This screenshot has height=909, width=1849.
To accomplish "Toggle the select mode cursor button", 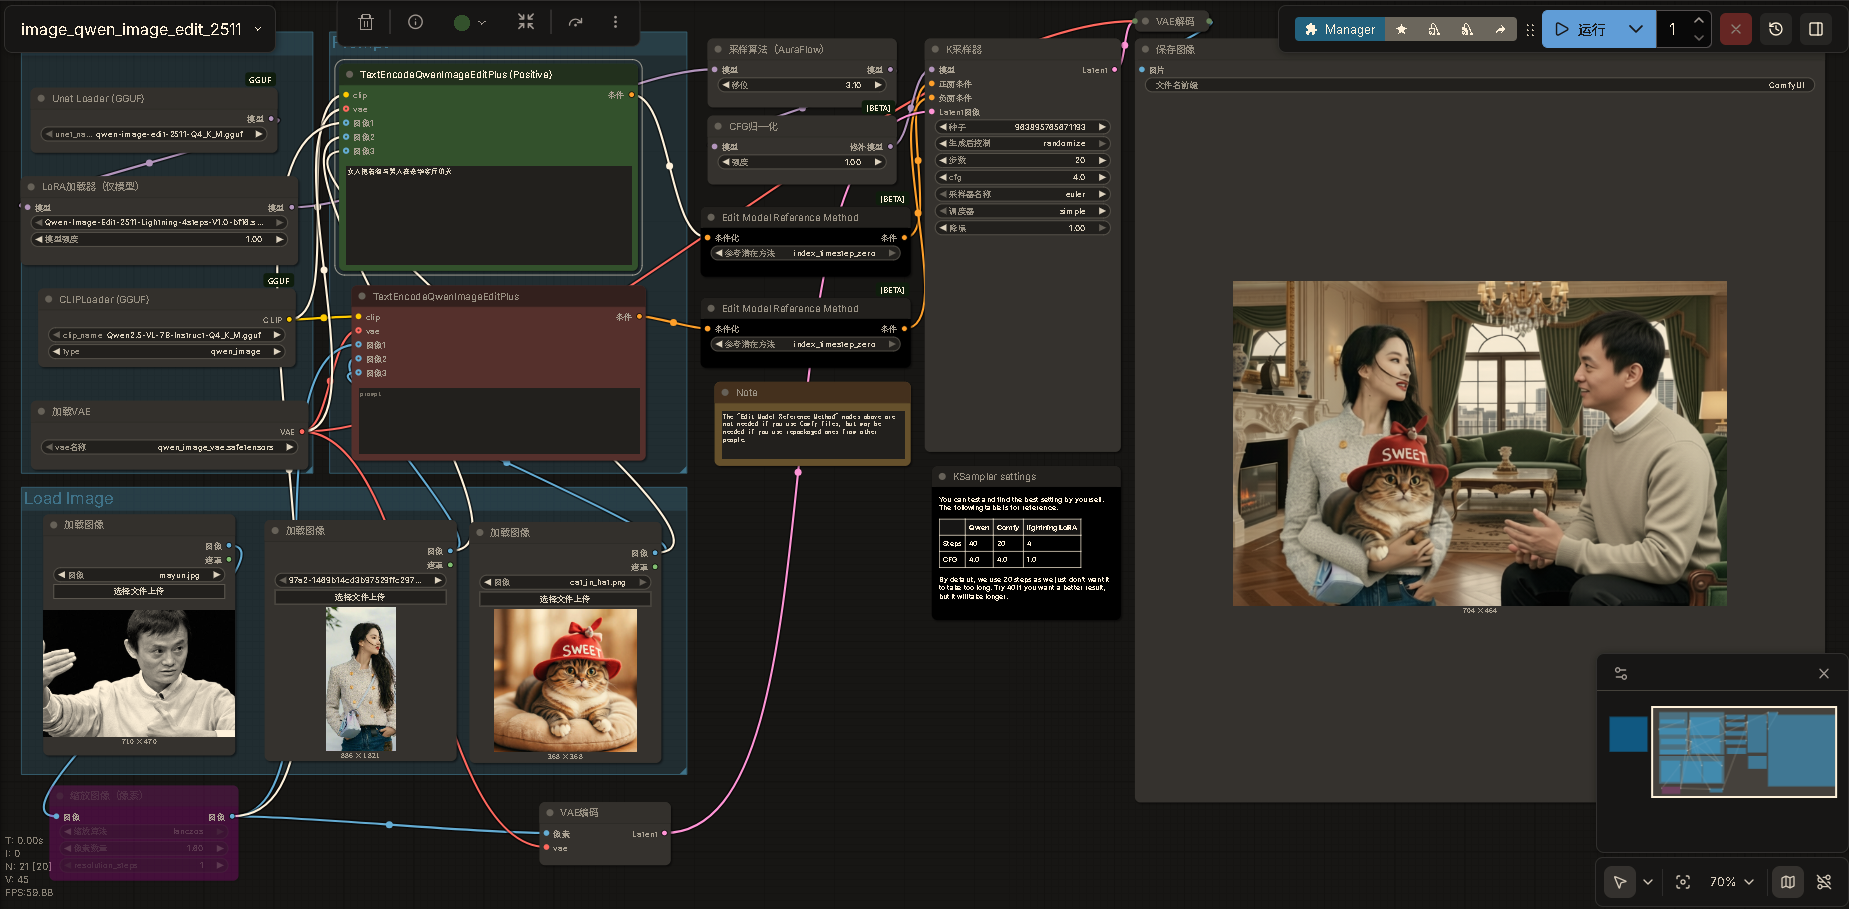I will click(1620, 882).
